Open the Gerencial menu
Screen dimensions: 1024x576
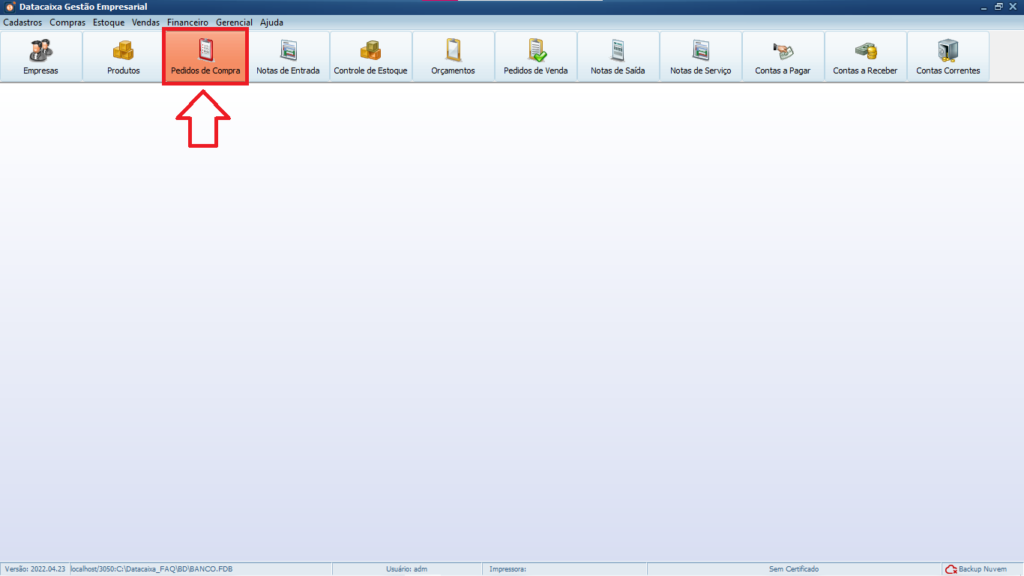pos(234,22)
